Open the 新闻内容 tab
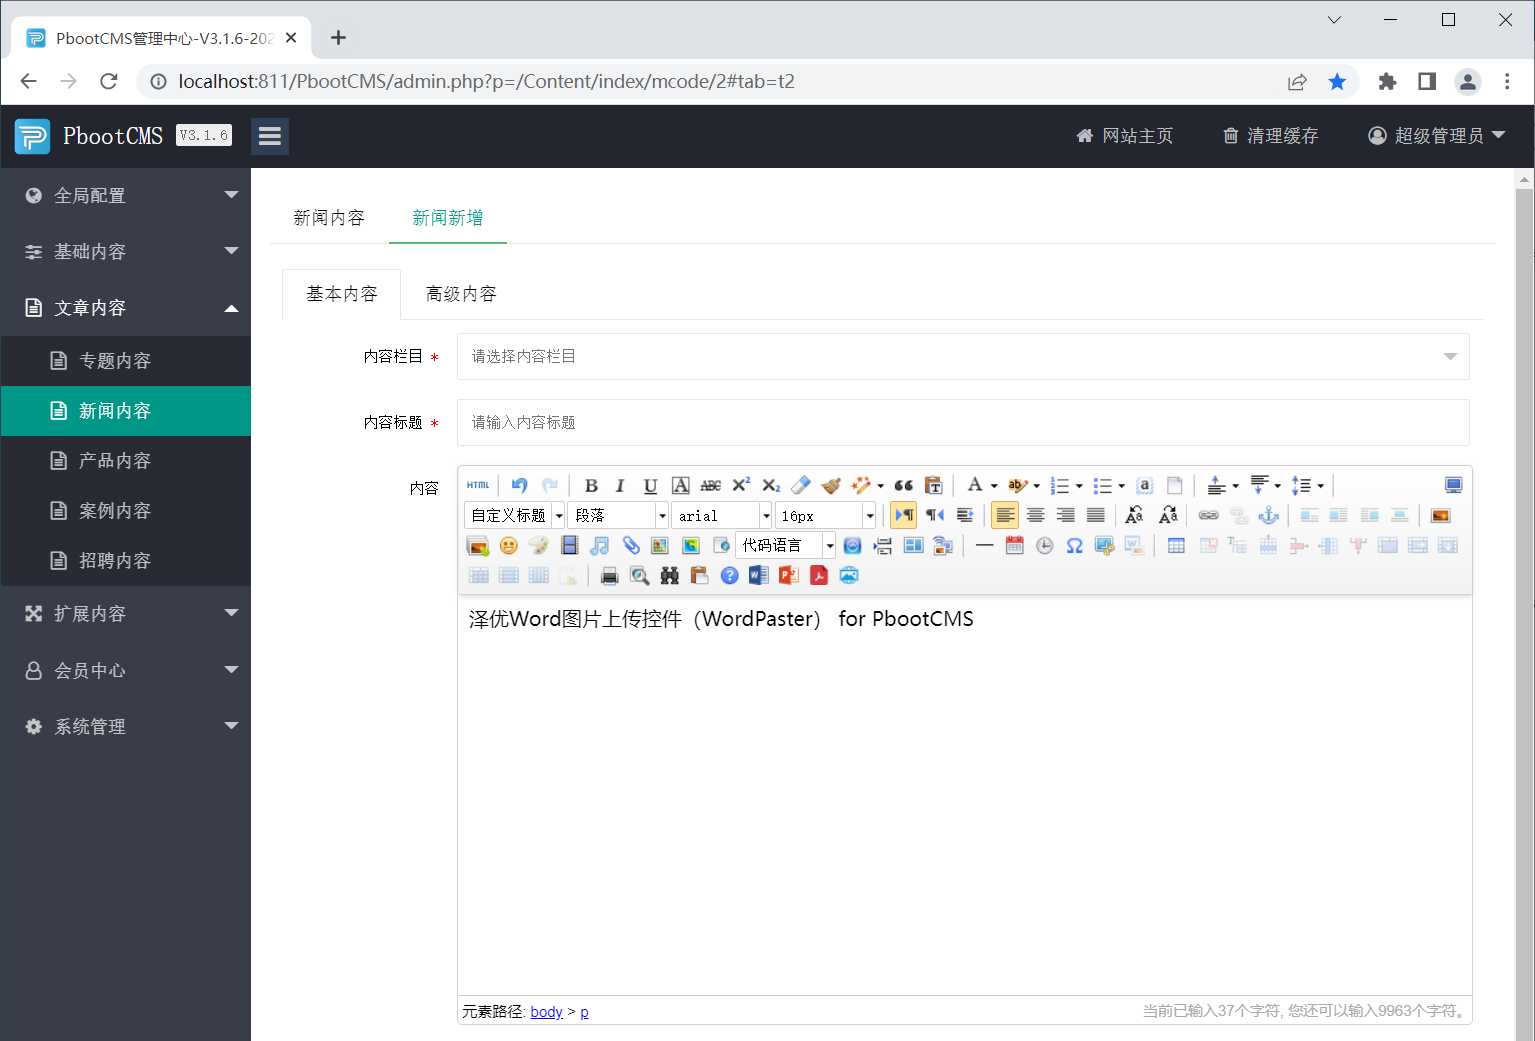Screen dimensions: 1535x1041 click(329, 217)
